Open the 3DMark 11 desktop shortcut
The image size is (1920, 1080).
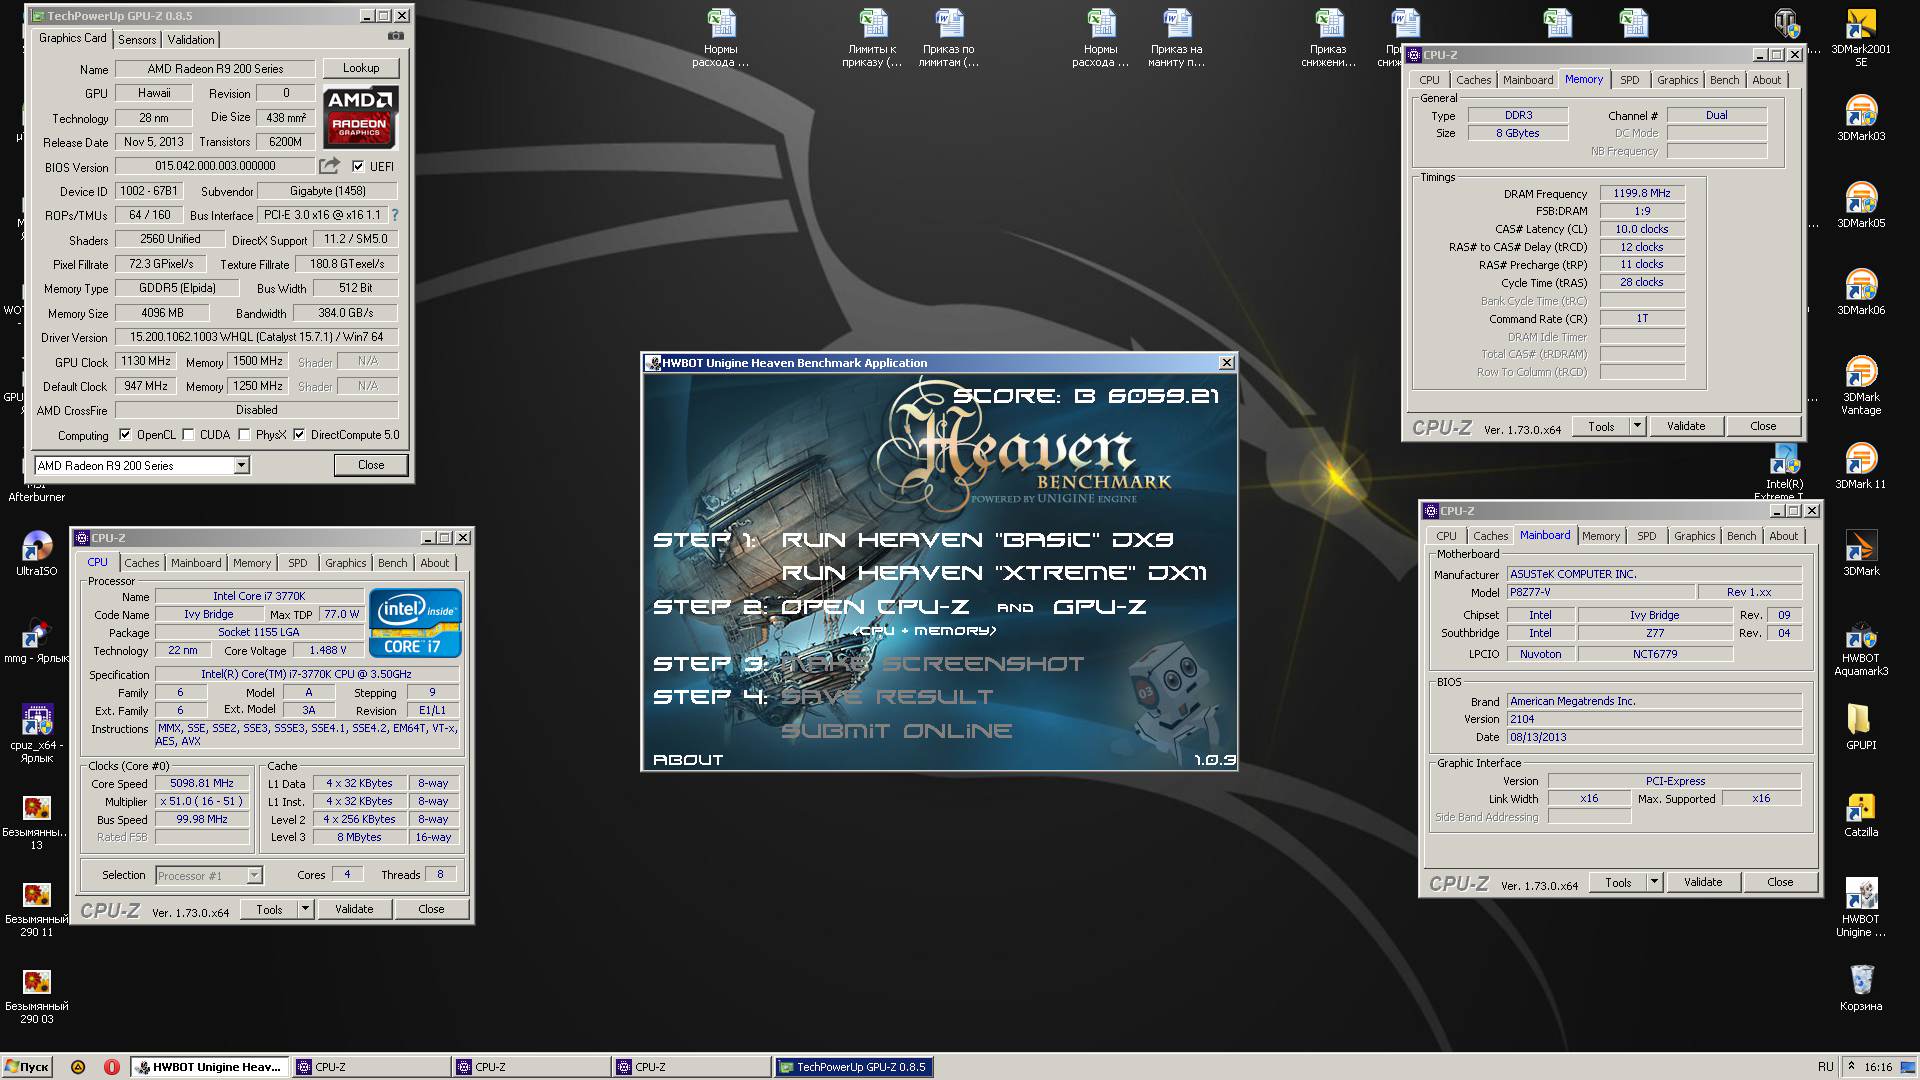[x=1861, y=466]
